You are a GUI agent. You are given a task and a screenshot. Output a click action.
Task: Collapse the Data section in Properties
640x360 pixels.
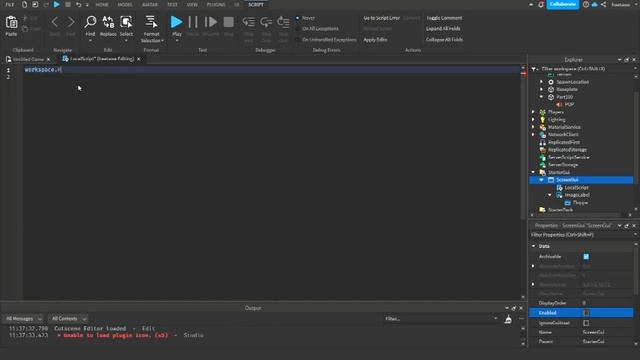point(533,246)
